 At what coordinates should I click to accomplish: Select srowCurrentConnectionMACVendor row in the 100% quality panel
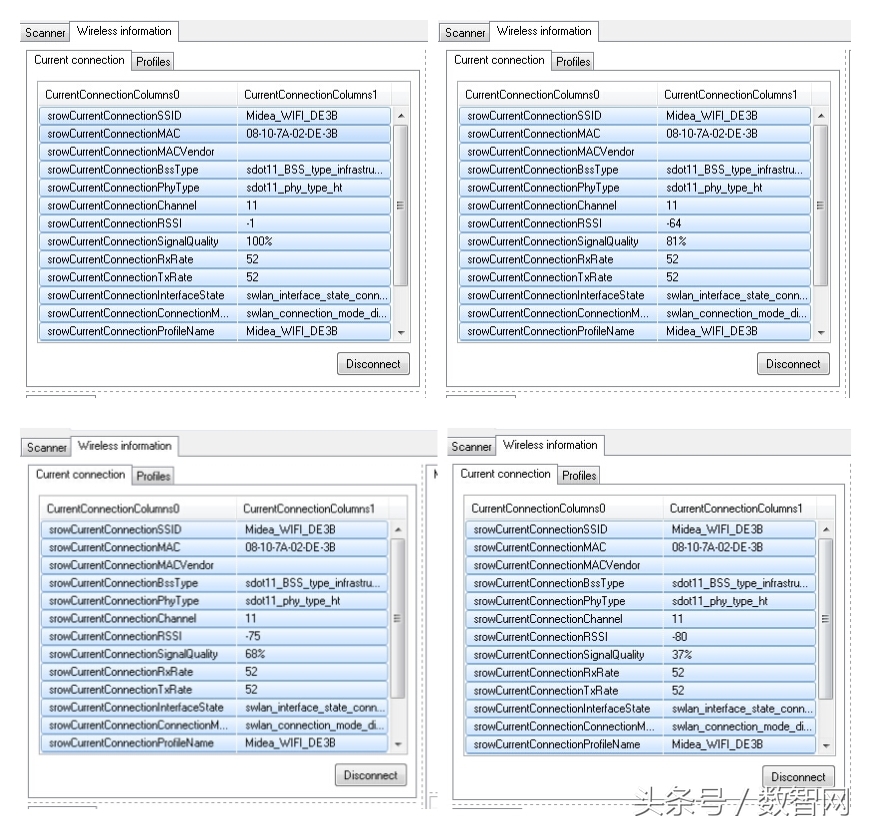tap(215, 151)
